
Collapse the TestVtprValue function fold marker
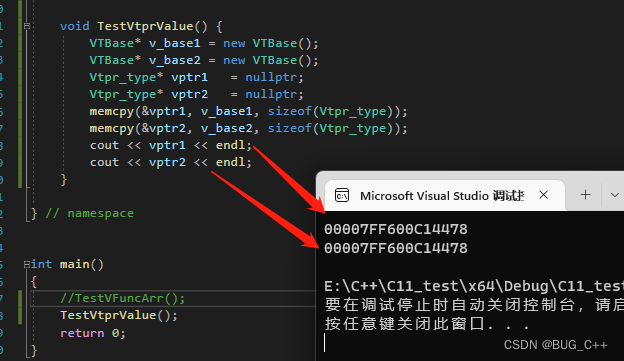coord(27,26)
